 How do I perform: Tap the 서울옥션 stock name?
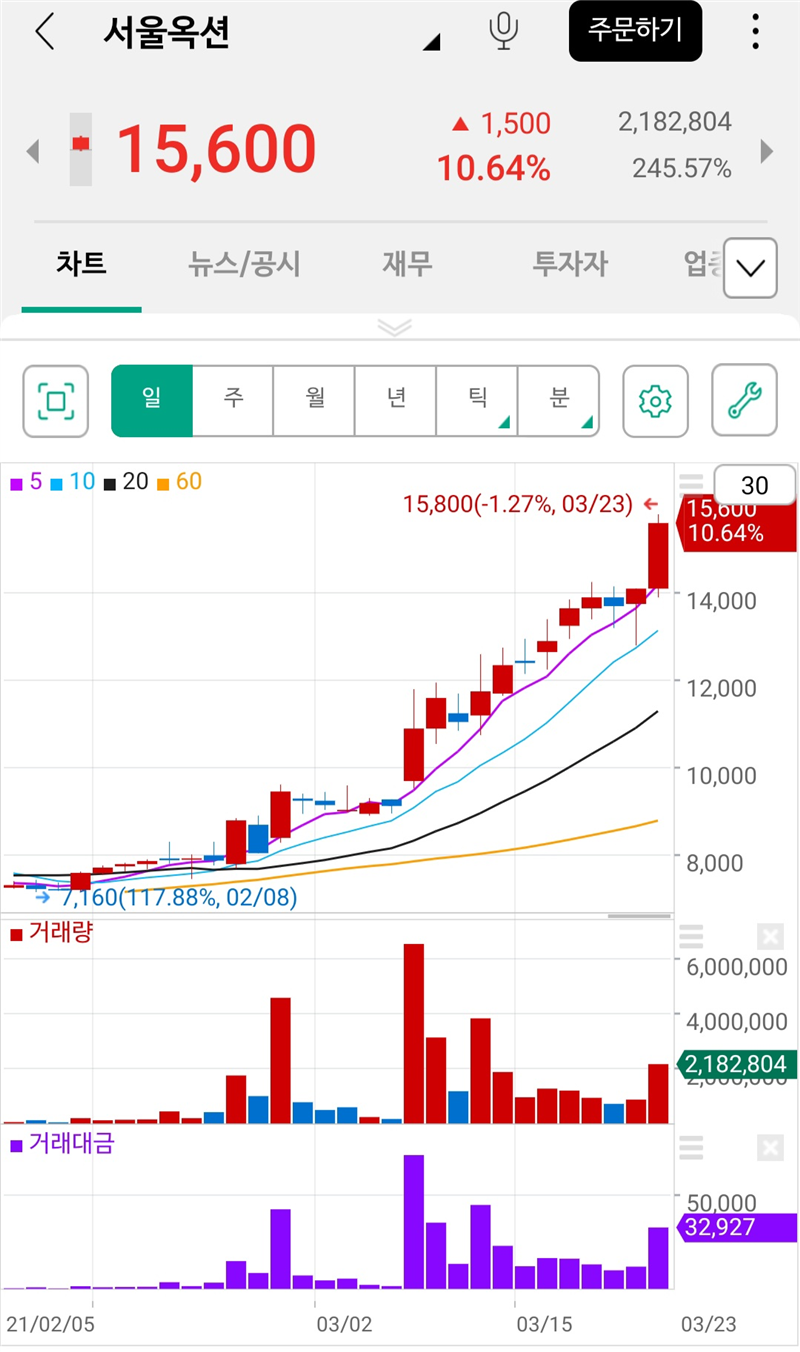tap(166, 32)
